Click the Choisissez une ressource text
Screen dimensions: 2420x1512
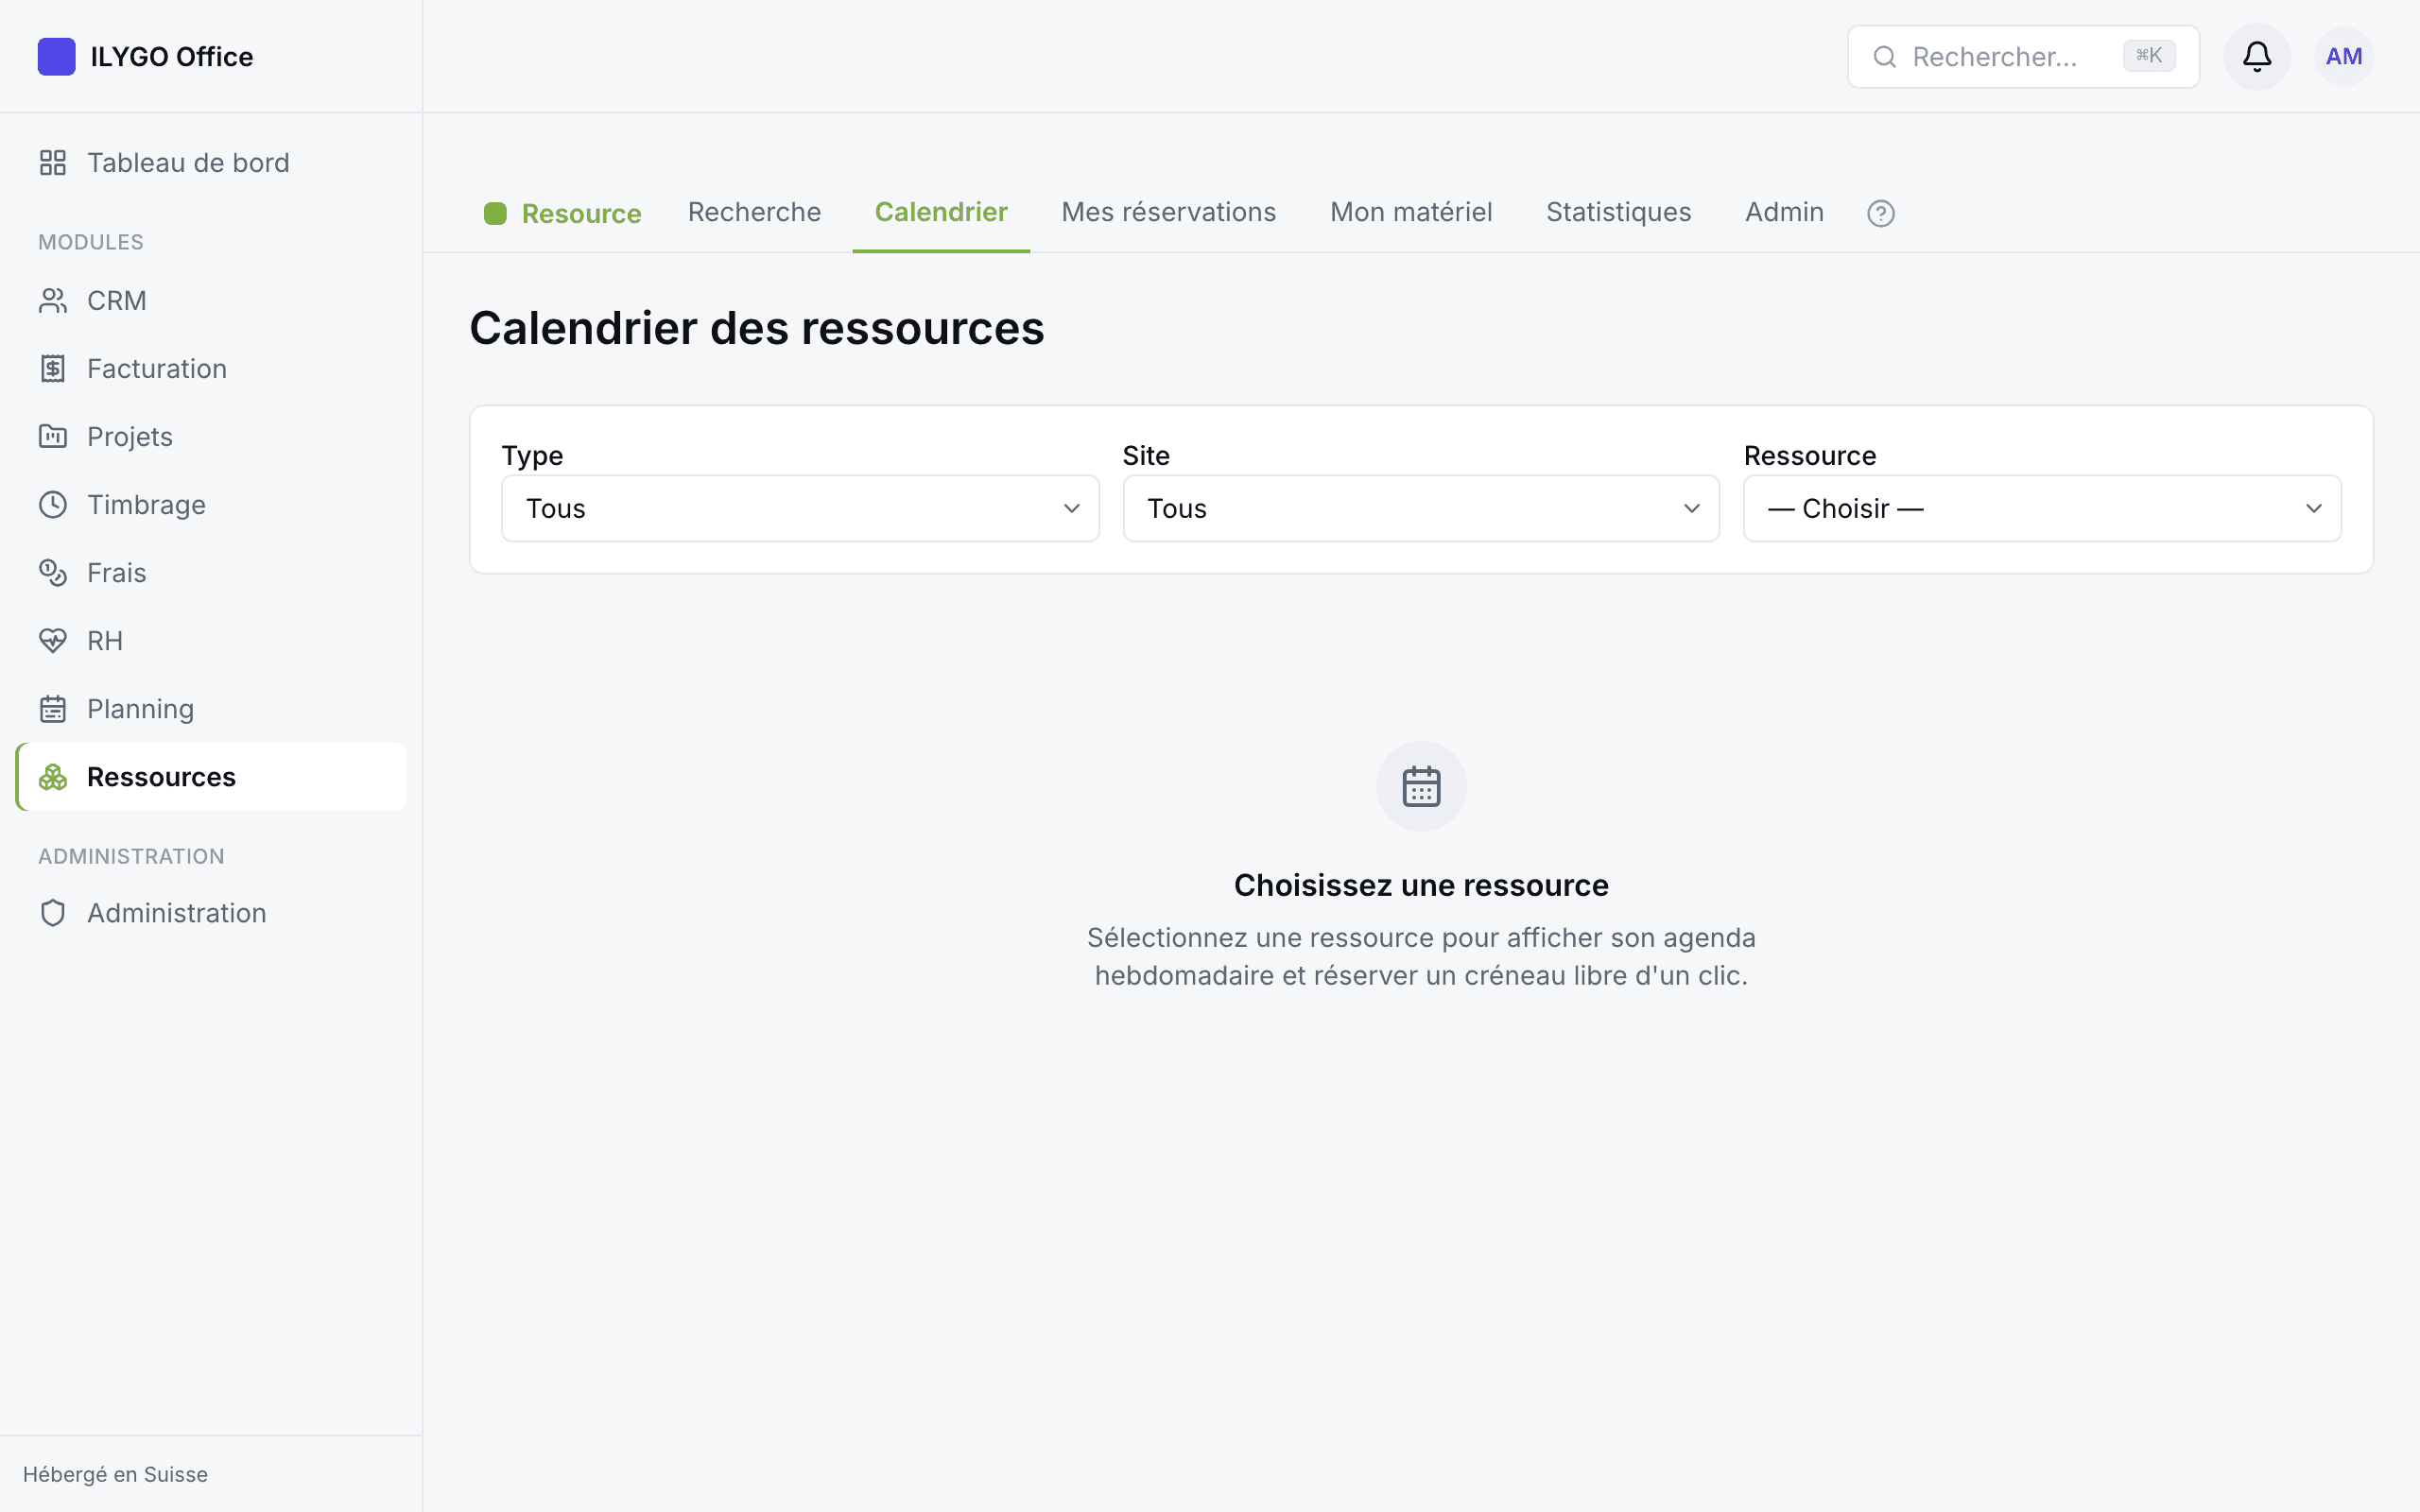point(1421,885)
